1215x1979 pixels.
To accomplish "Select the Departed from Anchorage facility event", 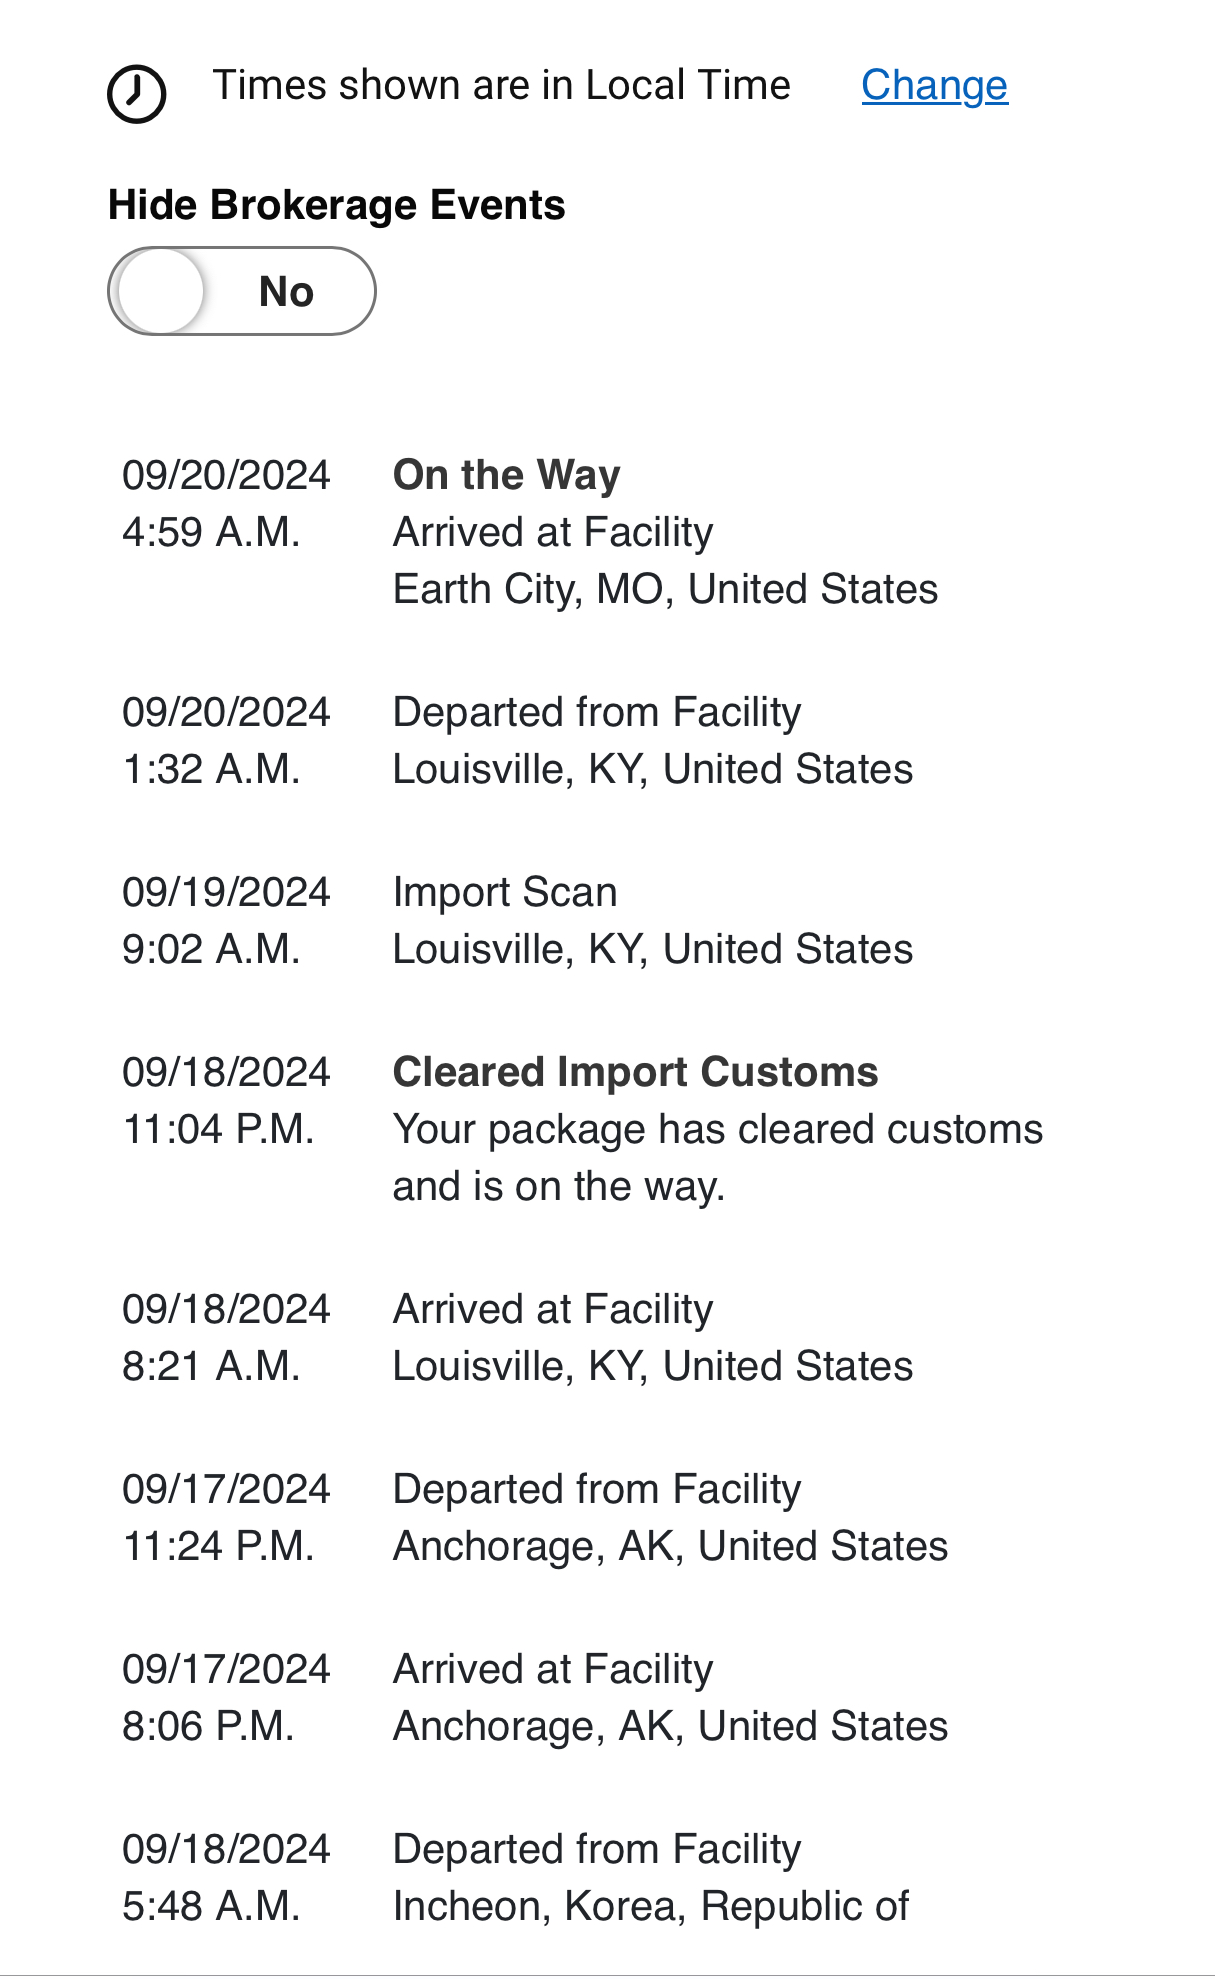I will pos(596,1490).
